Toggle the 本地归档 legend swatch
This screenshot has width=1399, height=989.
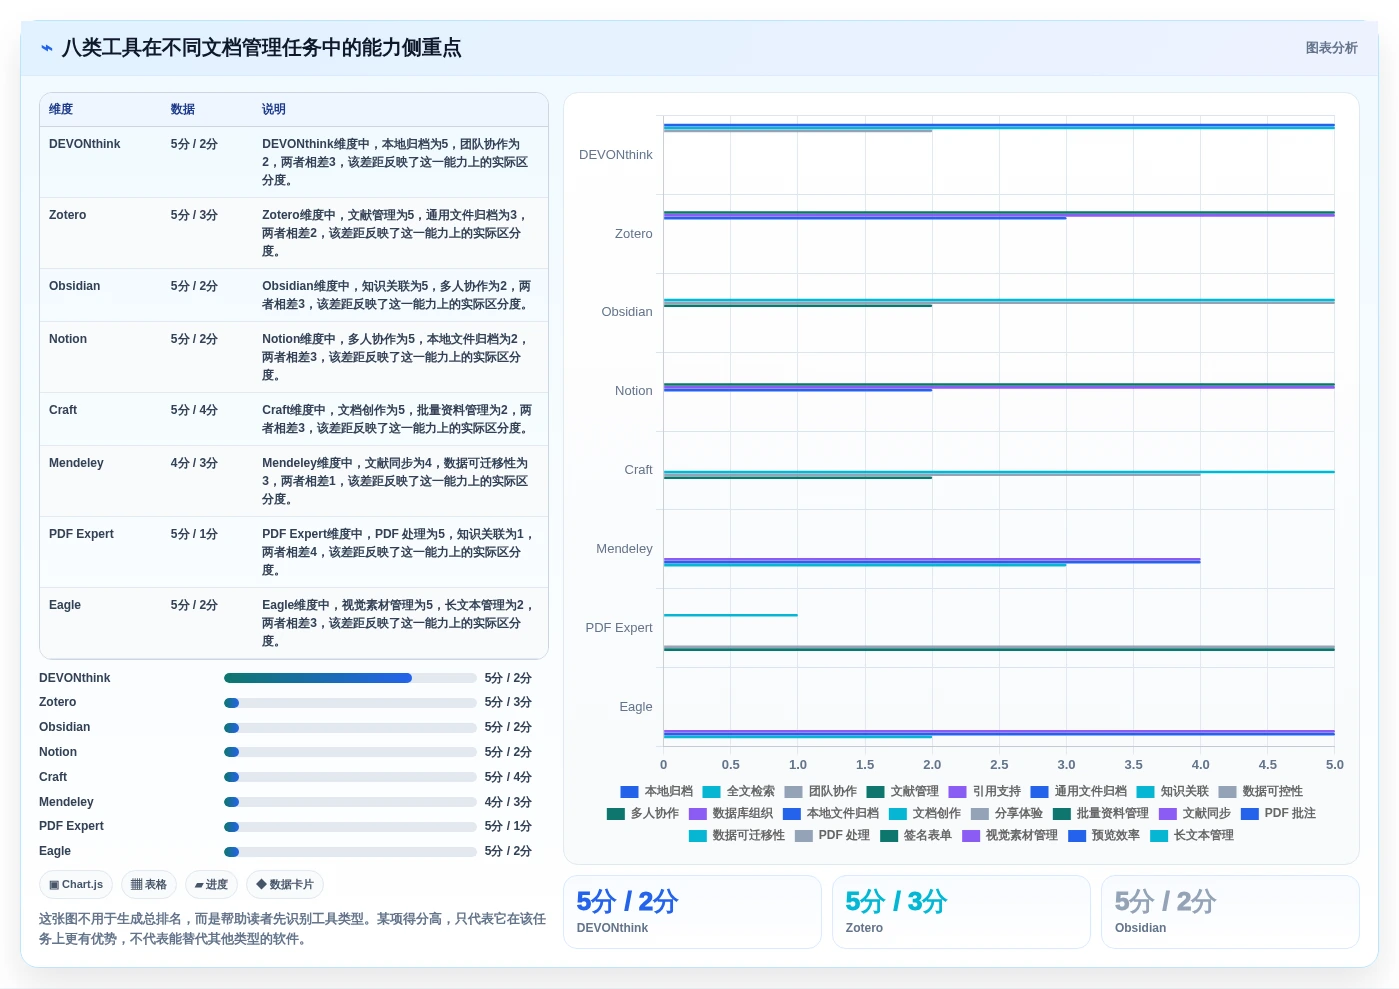[629, 792]
